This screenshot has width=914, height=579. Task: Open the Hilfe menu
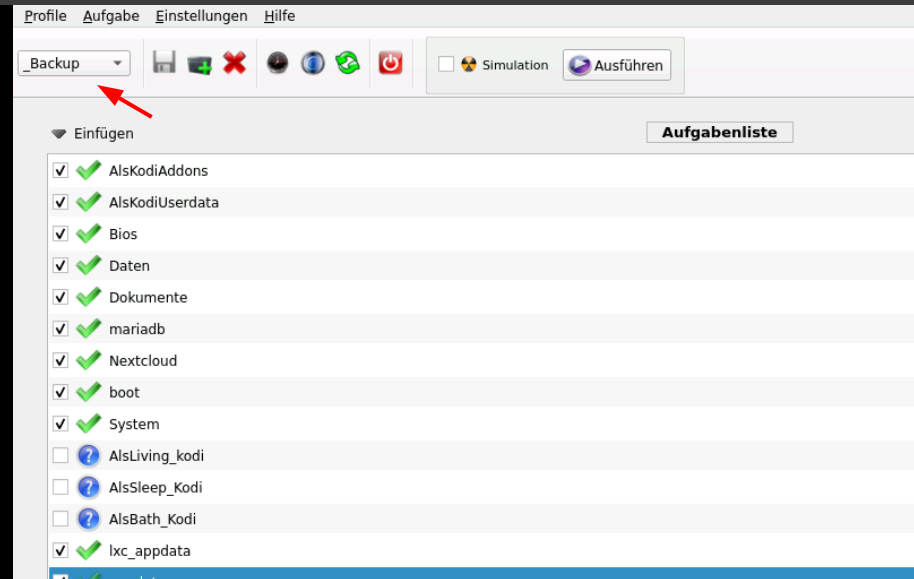(279, 16)
